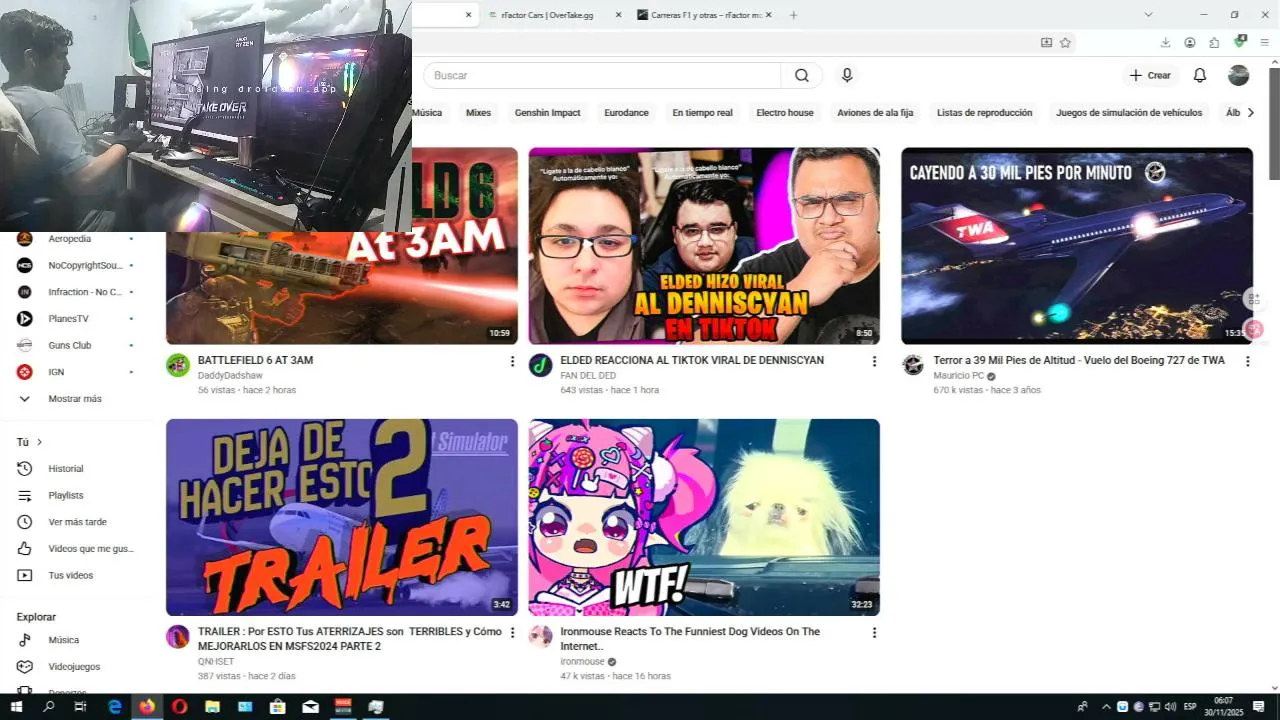
Task: Bookmark this page with the star icon
Action: 1065,42
